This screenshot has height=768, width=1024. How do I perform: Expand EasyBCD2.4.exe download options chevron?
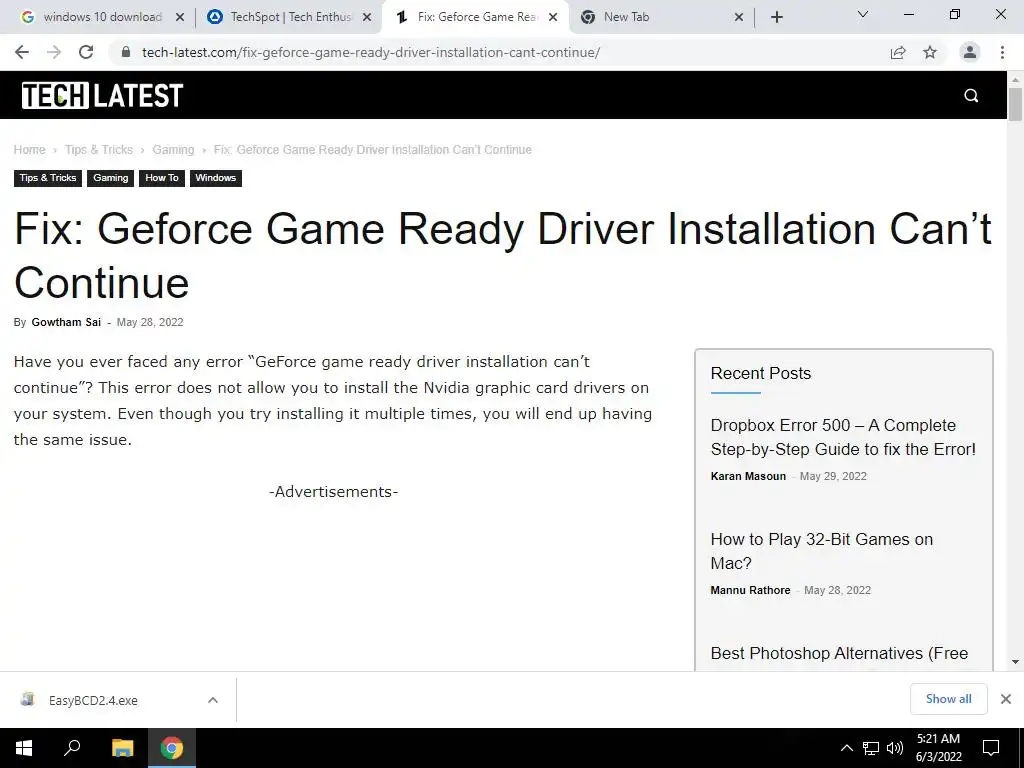coord(213,700)
